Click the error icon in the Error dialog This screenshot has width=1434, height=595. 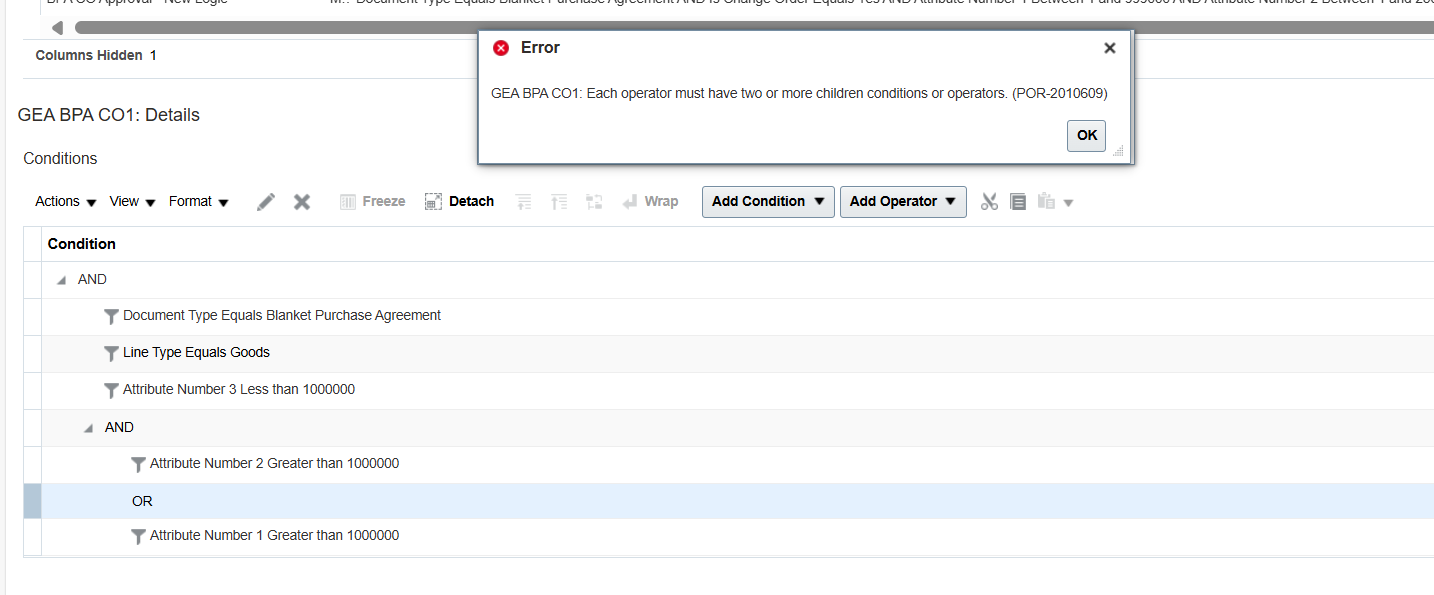(x=501, y=47)
